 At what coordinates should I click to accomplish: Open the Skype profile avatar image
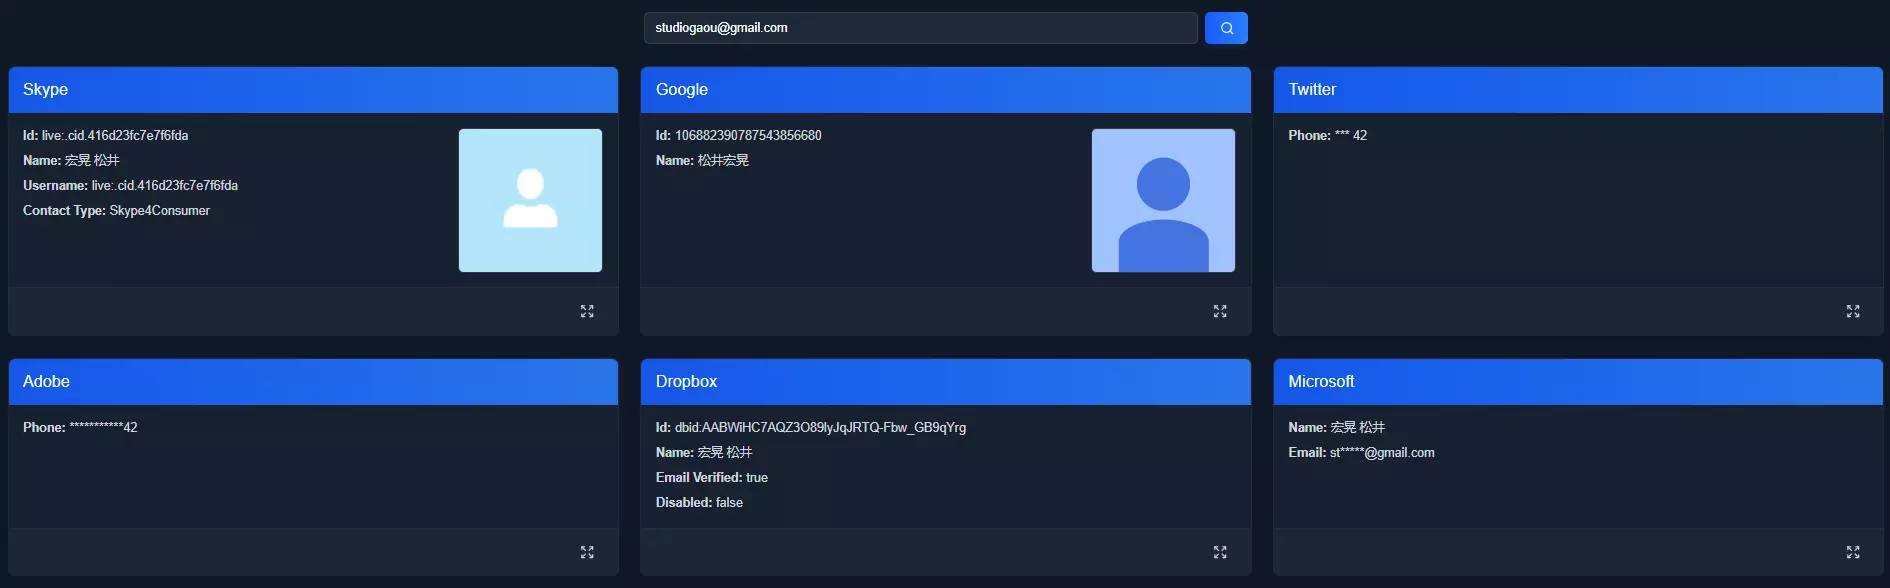click(530, 200)
